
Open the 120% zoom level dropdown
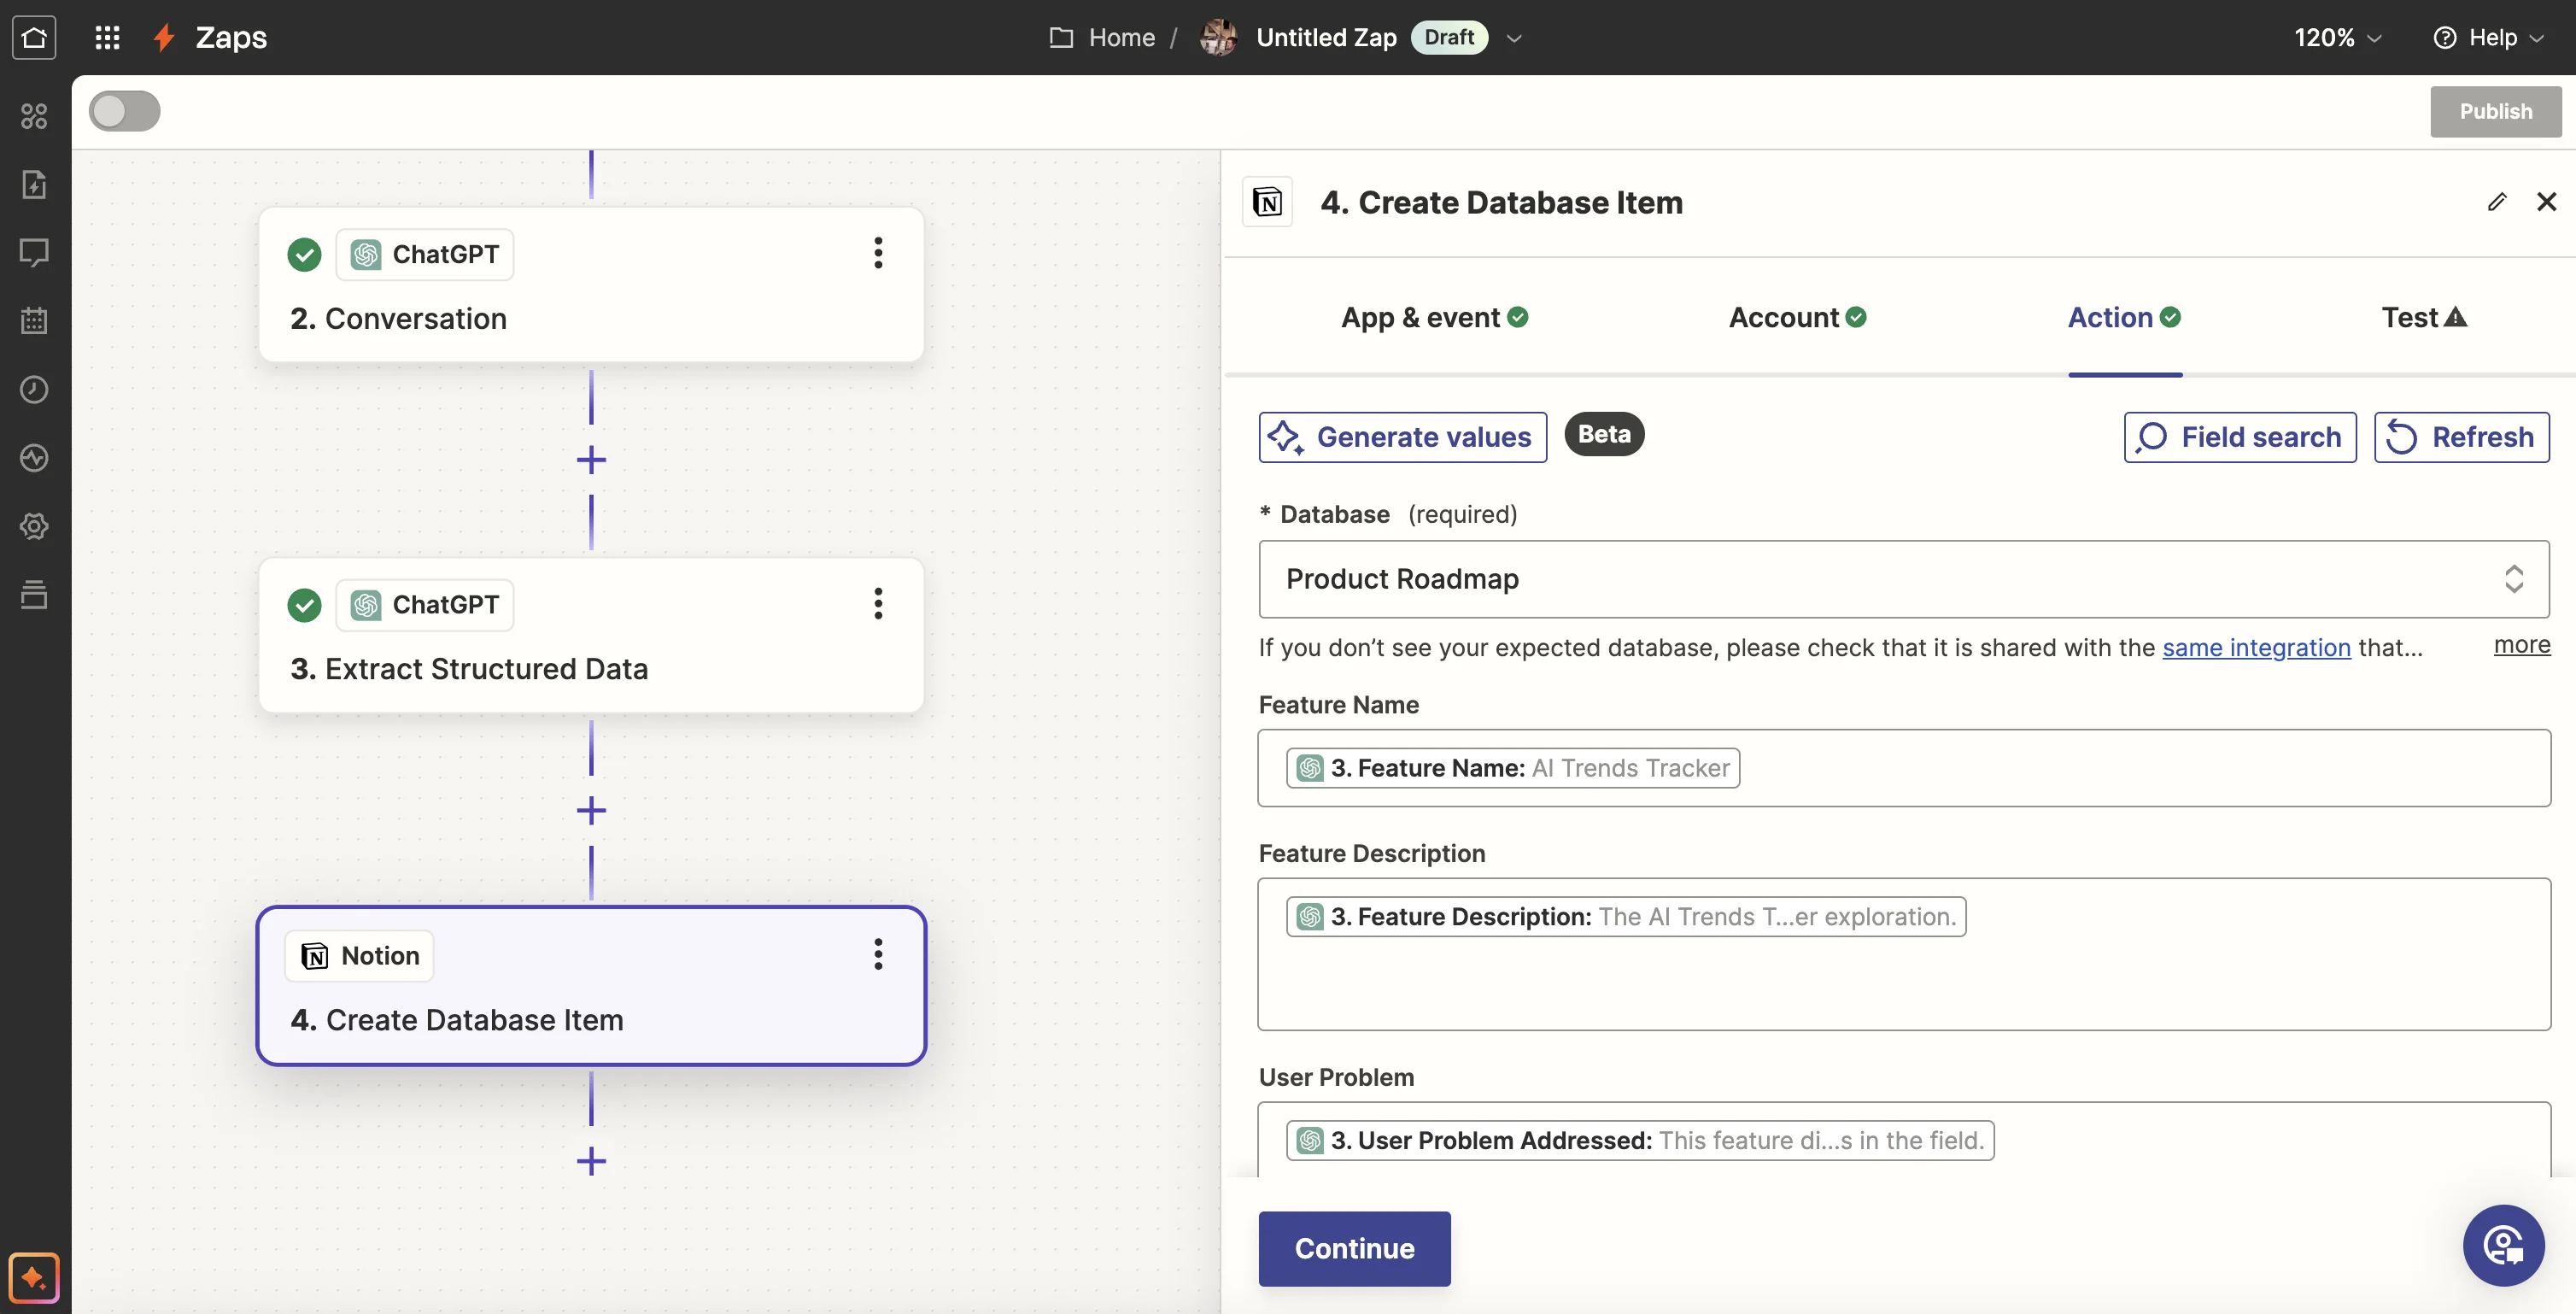2337,37
